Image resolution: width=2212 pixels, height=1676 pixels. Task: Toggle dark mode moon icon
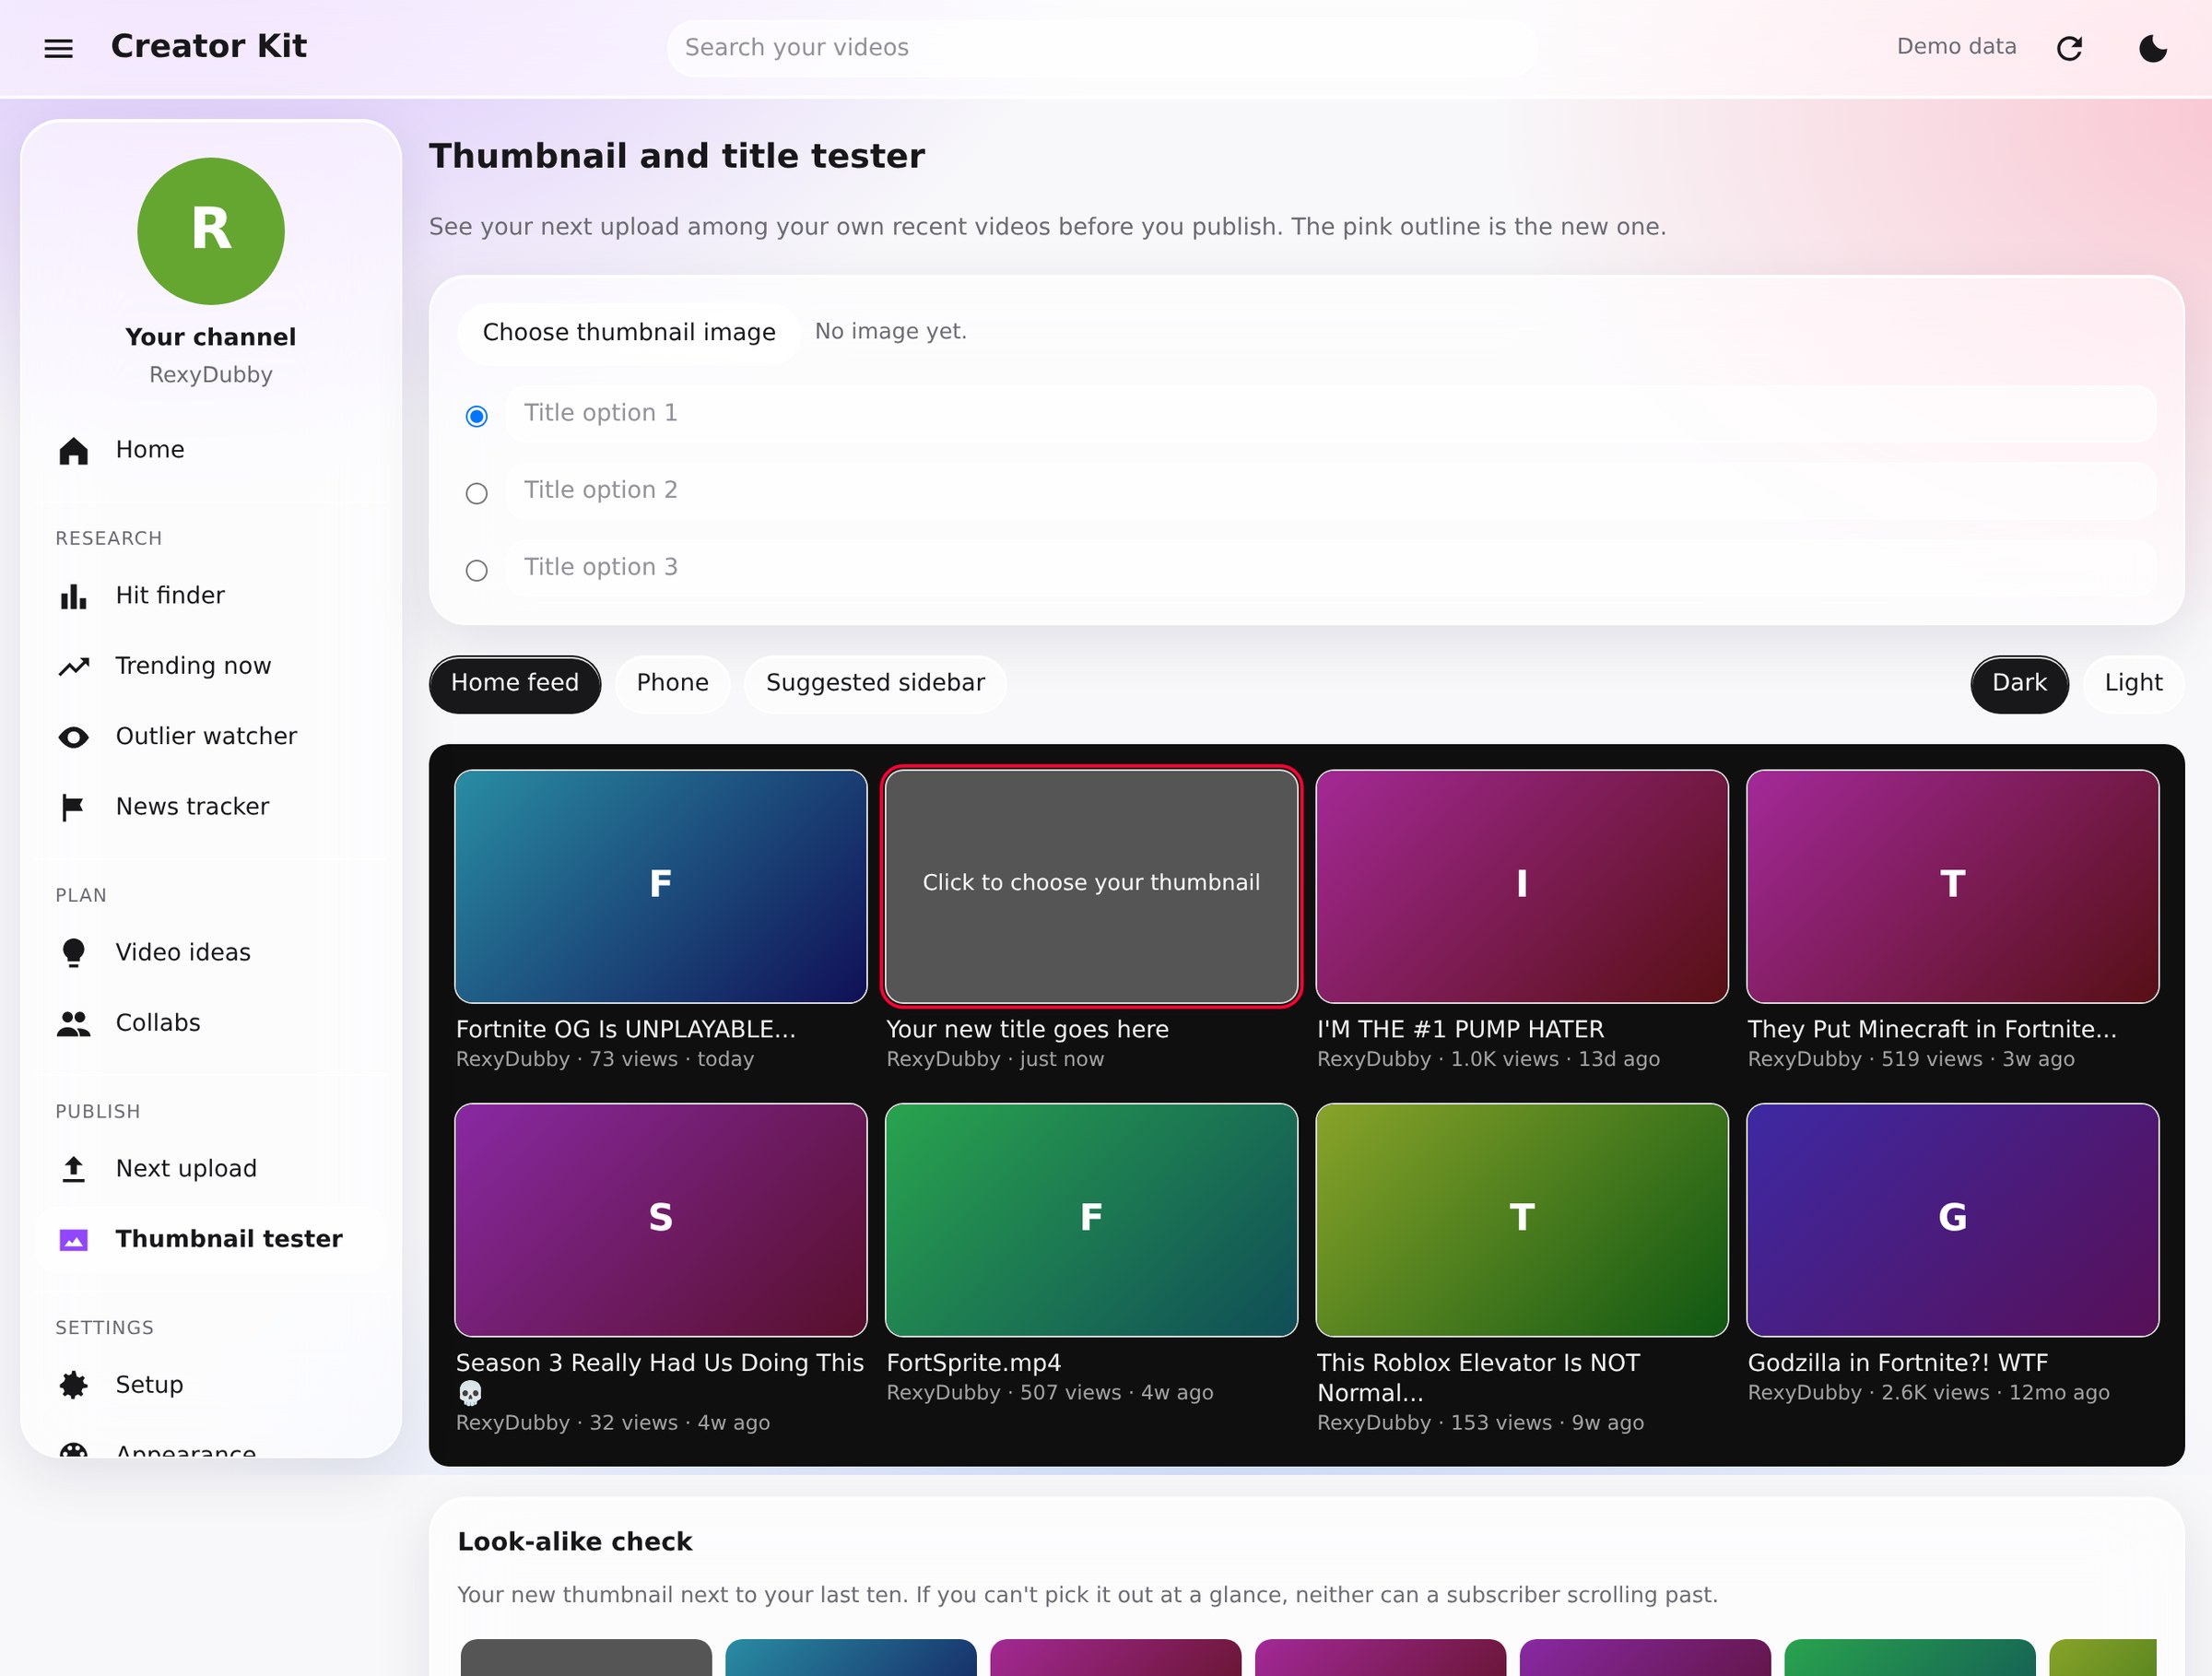point(2152,48)
